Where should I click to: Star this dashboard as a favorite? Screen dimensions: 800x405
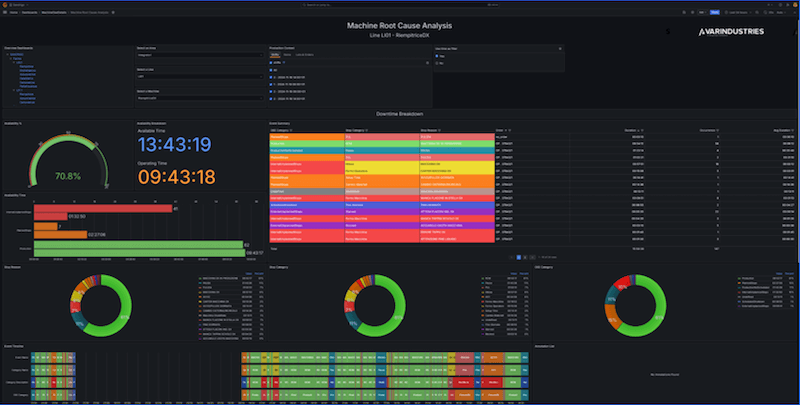tap(113, 12)
